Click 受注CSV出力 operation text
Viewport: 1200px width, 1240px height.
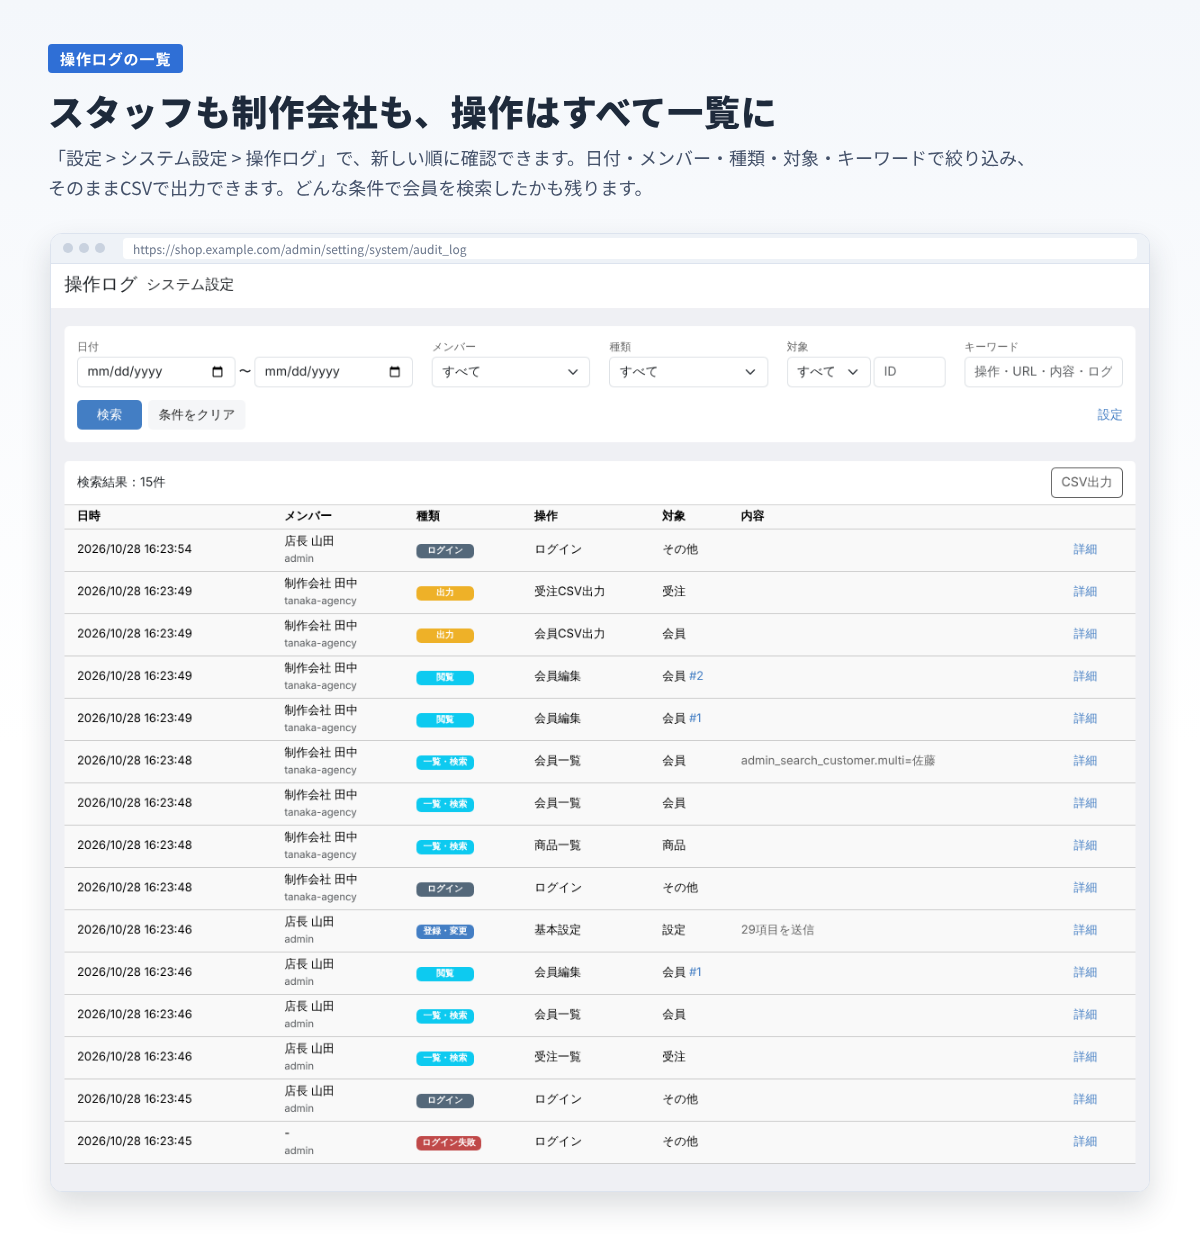[569, 592]
